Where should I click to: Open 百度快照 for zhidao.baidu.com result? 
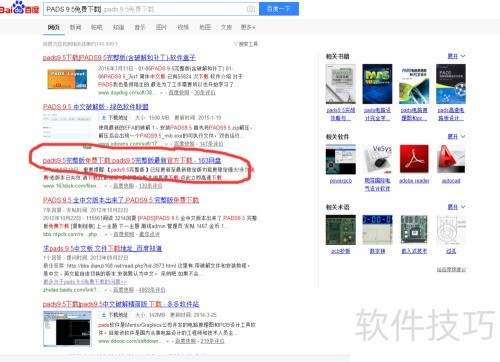point(124,290)
